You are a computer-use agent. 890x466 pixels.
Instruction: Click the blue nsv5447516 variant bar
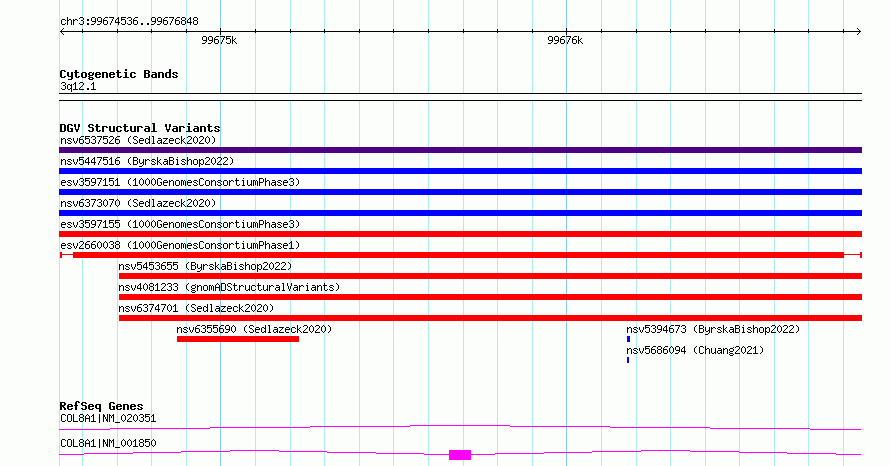[460, 171]
